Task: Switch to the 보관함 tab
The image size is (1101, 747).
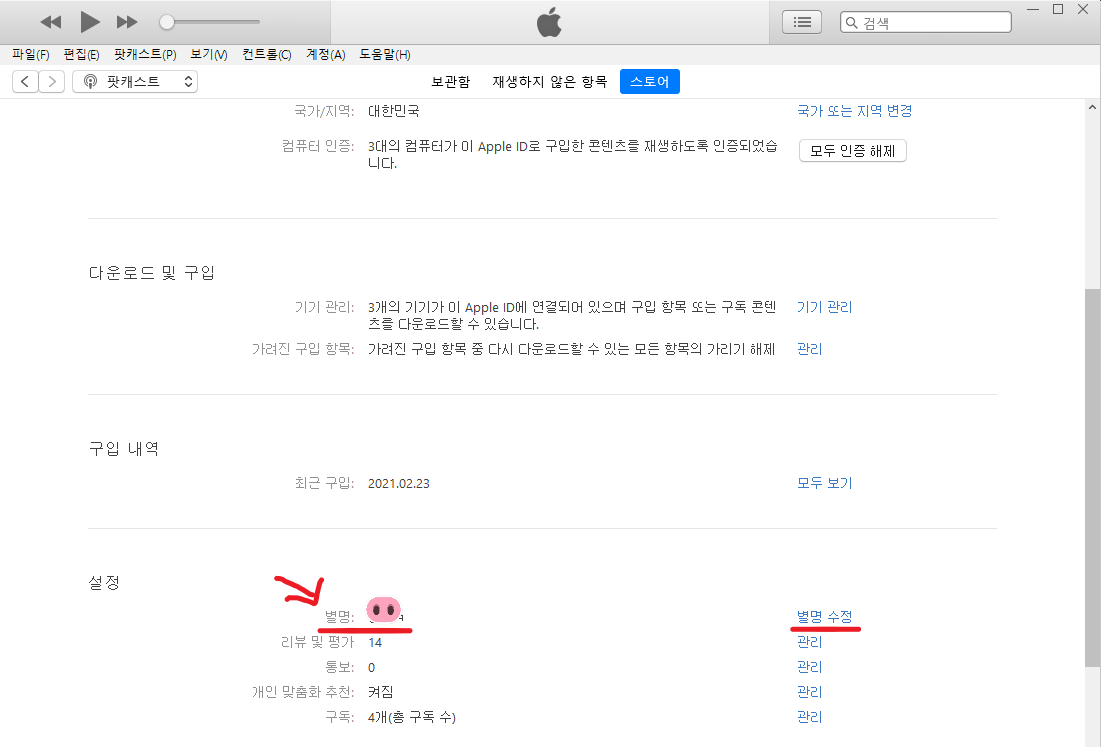Action: (x=450, y=81)
